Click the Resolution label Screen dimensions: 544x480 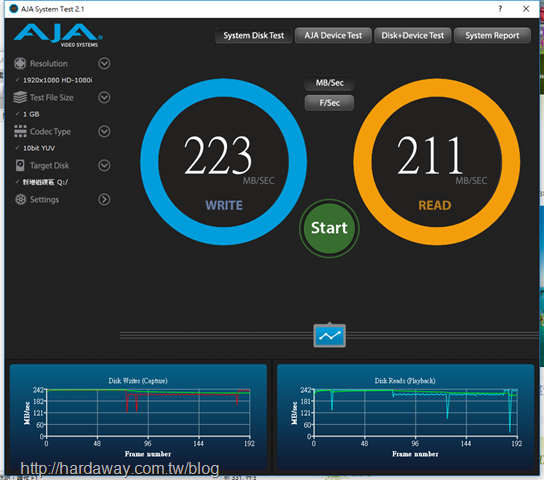49,63
